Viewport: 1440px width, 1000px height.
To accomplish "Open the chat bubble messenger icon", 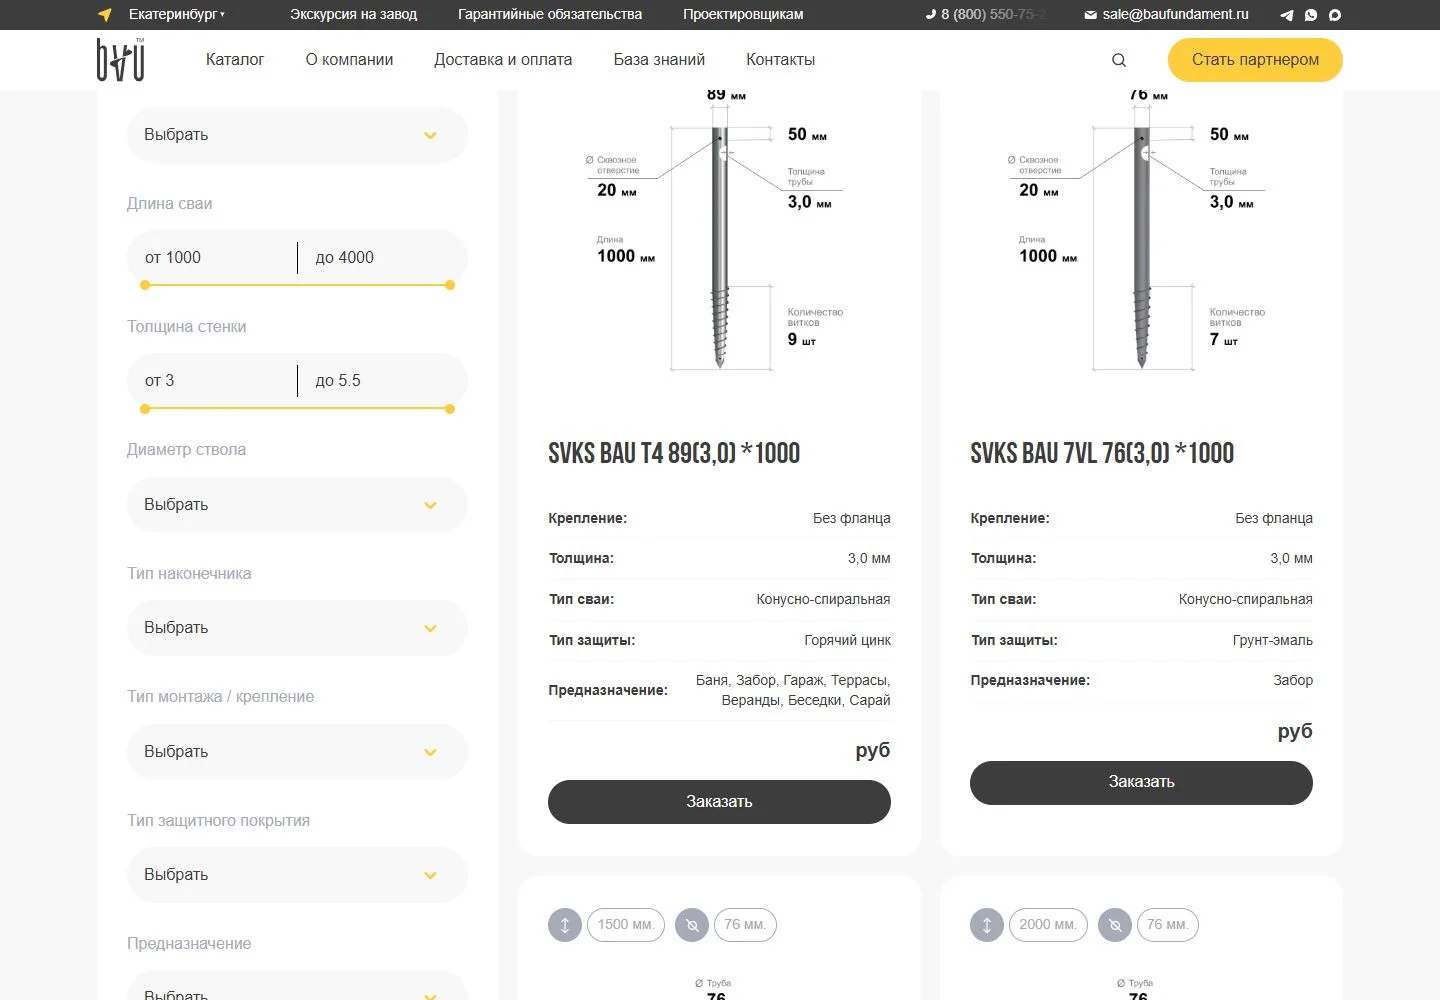I will click(1334, 15).
